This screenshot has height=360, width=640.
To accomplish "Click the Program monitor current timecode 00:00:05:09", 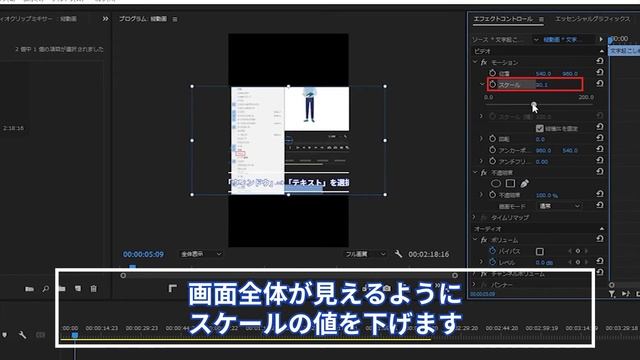I will 143,254.
